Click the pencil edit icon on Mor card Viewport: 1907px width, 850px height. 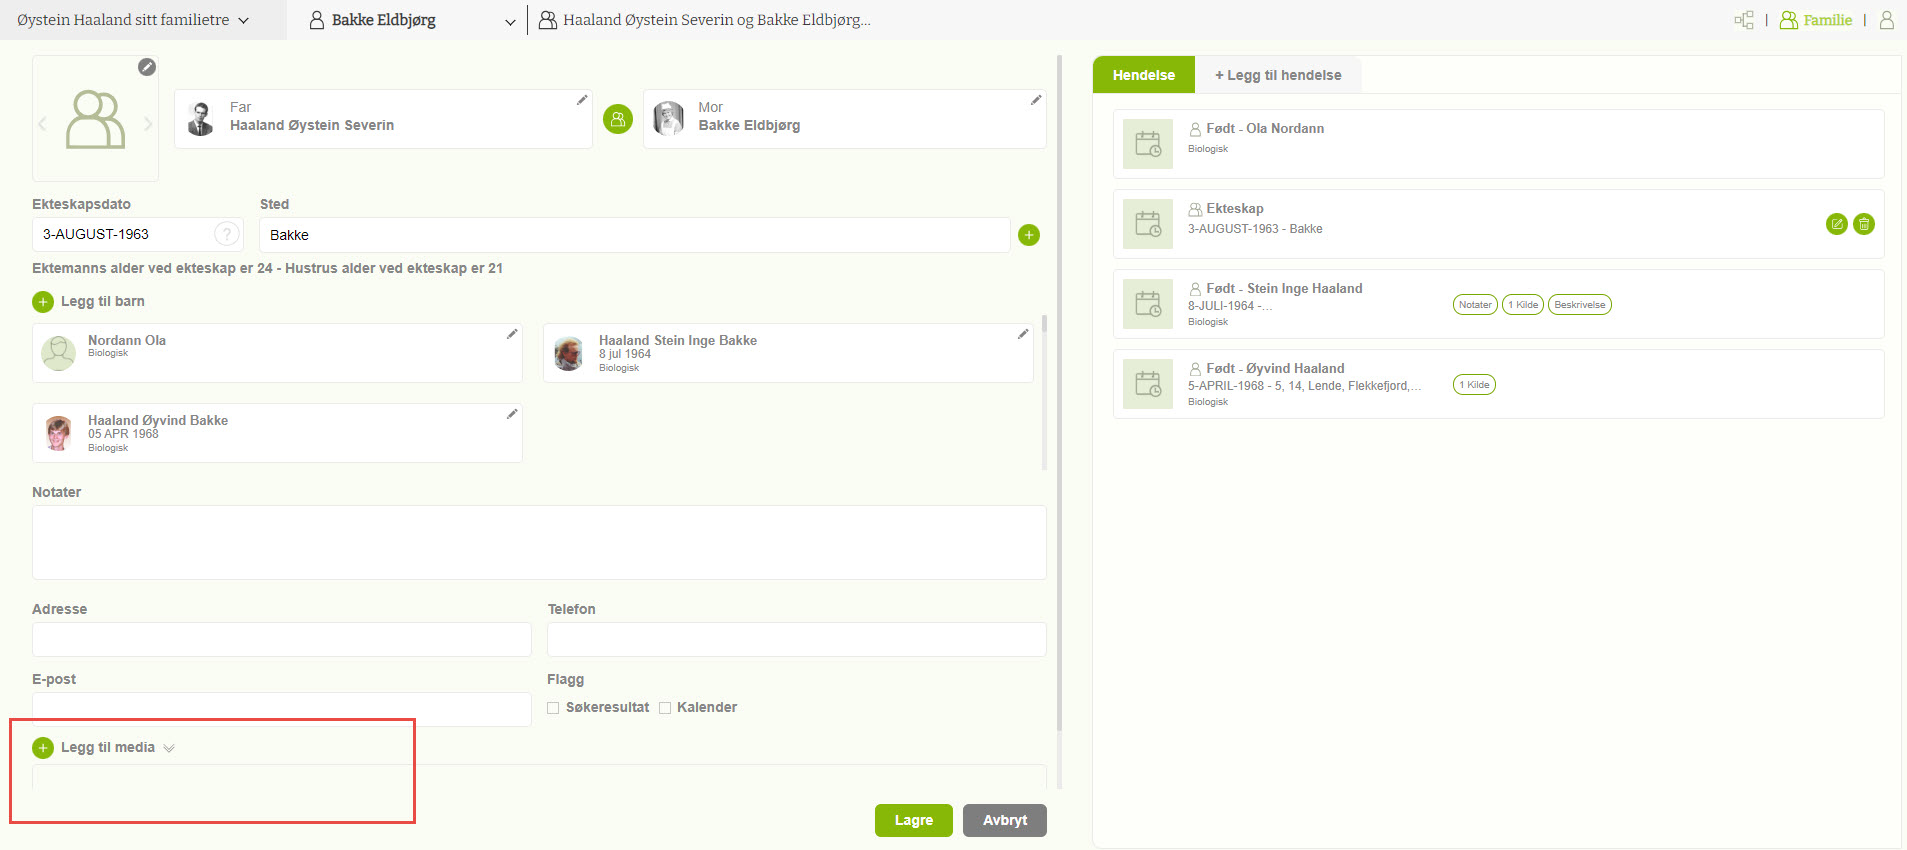coord(1036,100)
